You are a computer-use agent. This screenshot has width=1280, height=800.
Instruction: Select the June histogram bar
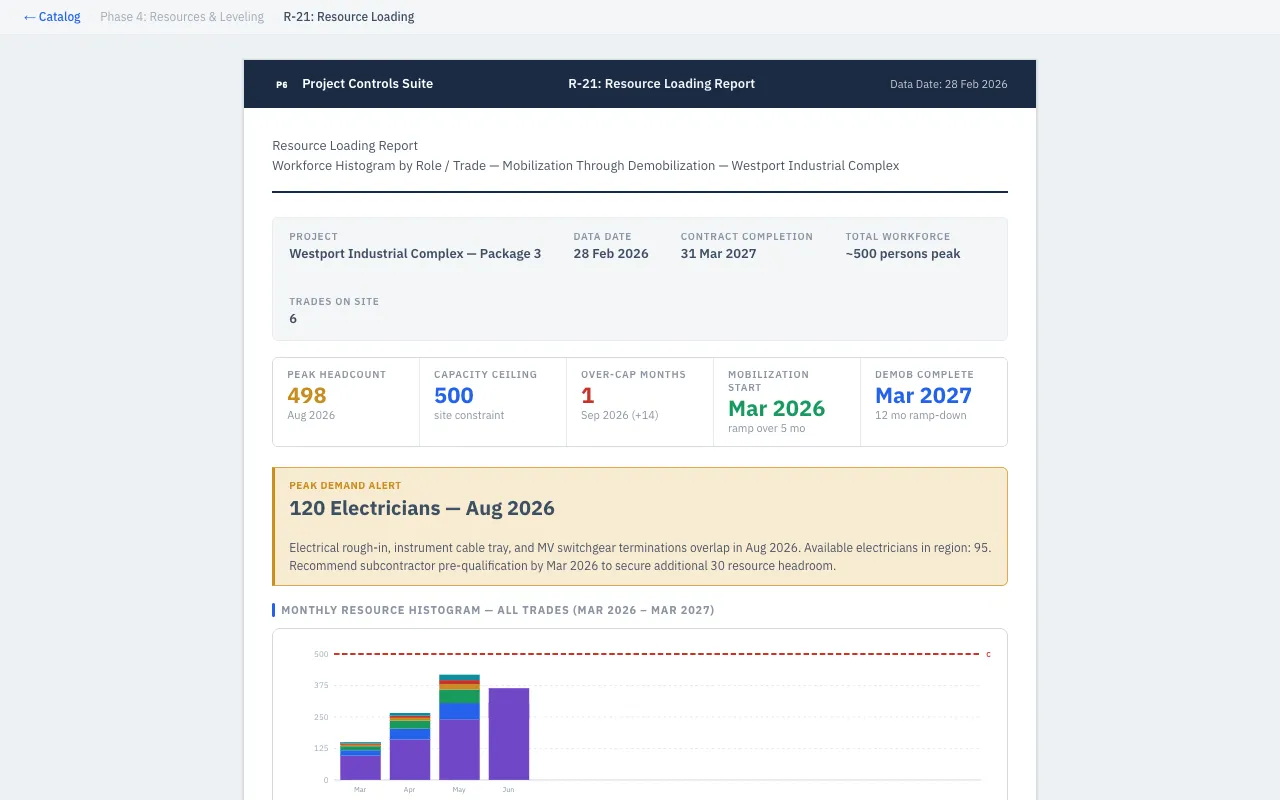tap(508, 733)
